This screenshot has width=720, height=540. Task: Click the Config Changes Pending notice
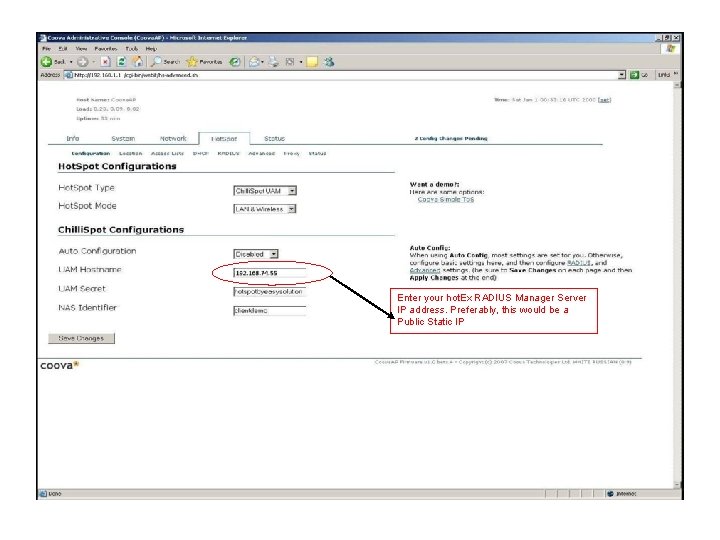[450, 138]
